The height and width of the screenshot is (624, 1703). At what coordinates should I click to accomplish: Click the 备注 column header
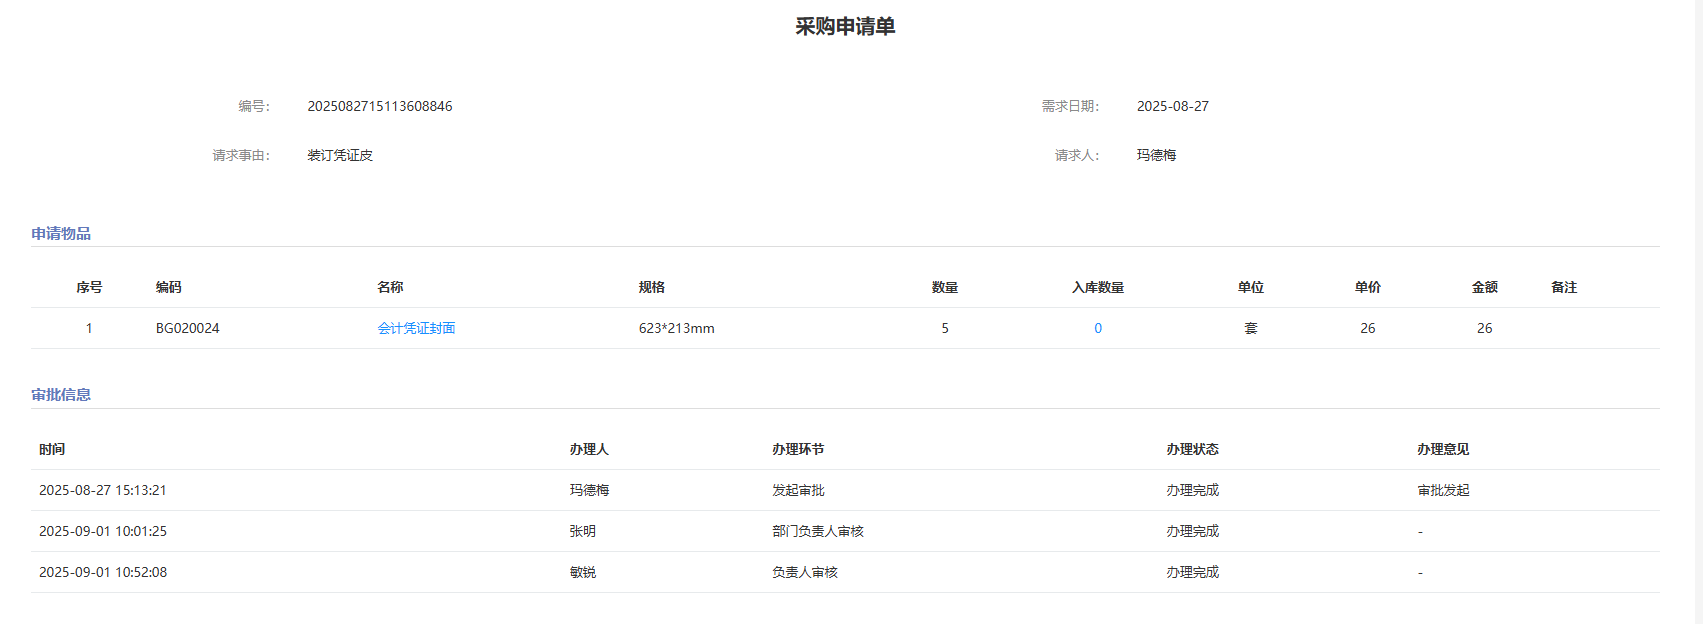[x=1563, y=287]
